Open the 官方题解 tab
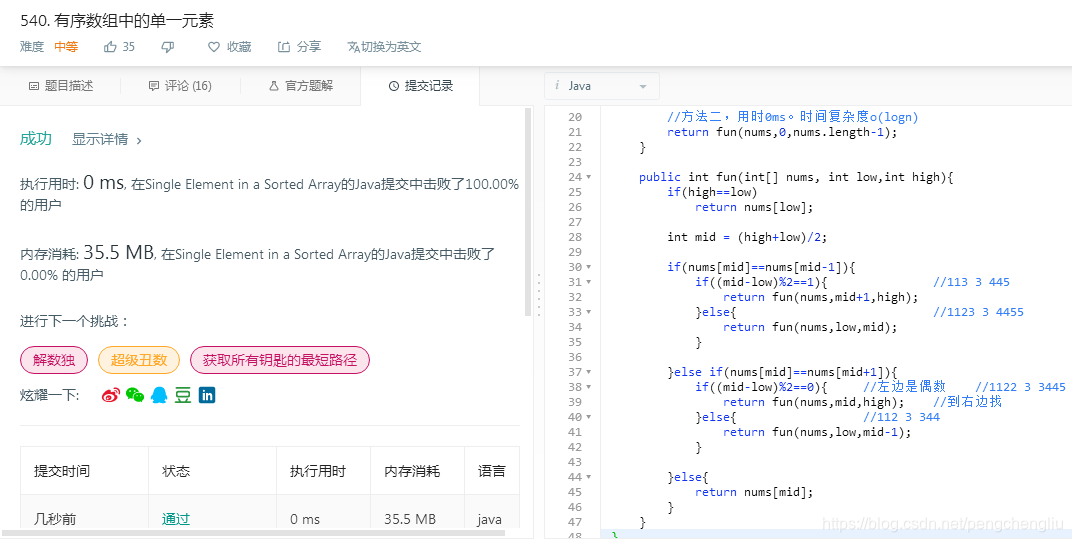1072x542 pixels. 301,85
